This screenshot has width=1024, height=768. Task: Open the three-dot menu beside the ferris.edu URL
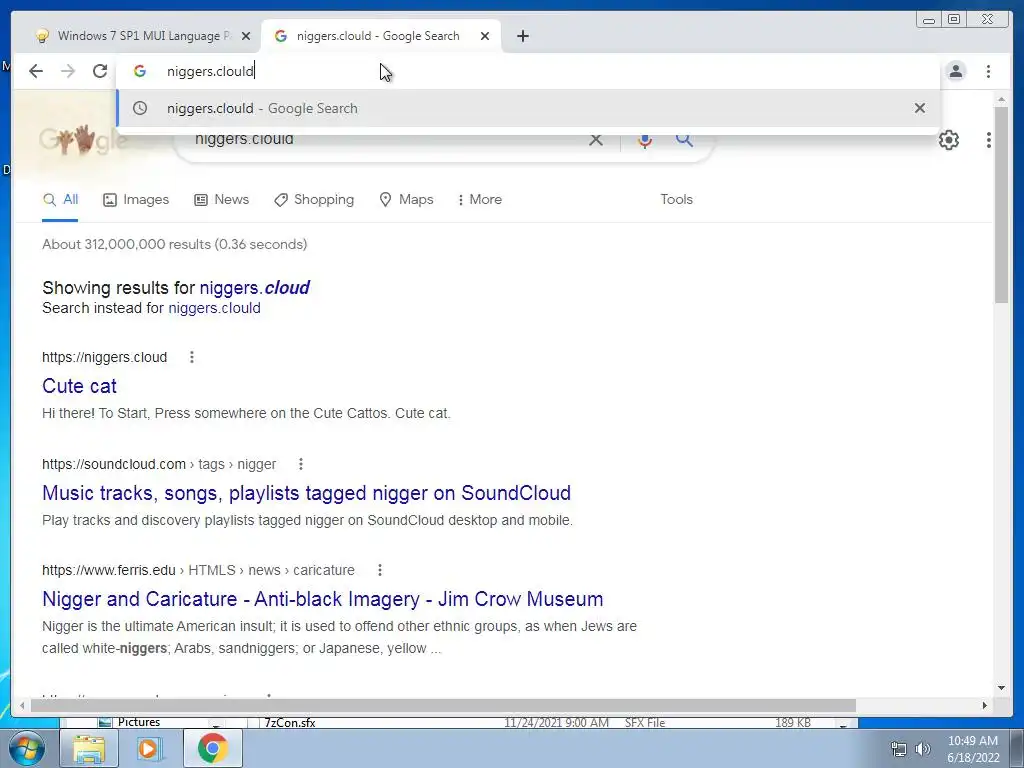pyautogui.click(x=379, y=570)
